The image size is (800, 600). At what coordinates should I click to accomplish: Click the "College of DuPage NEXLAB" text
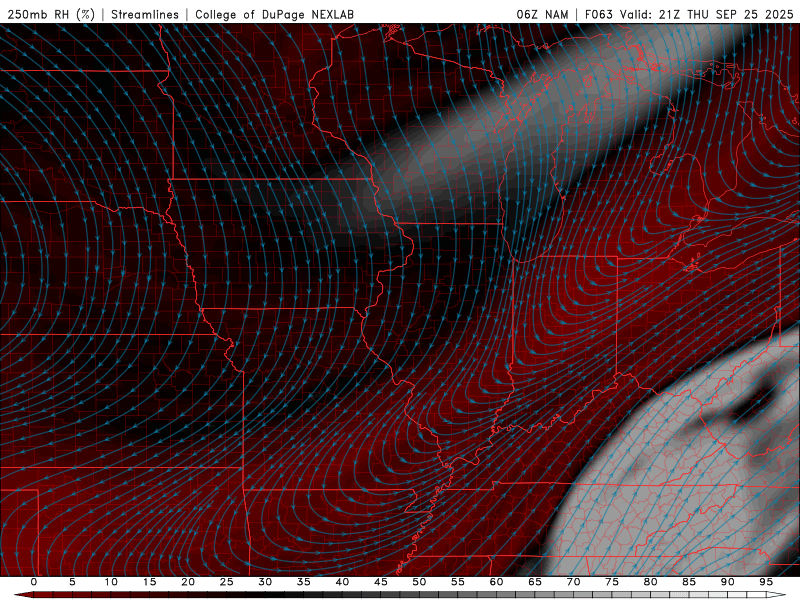[x=274, y=14]
